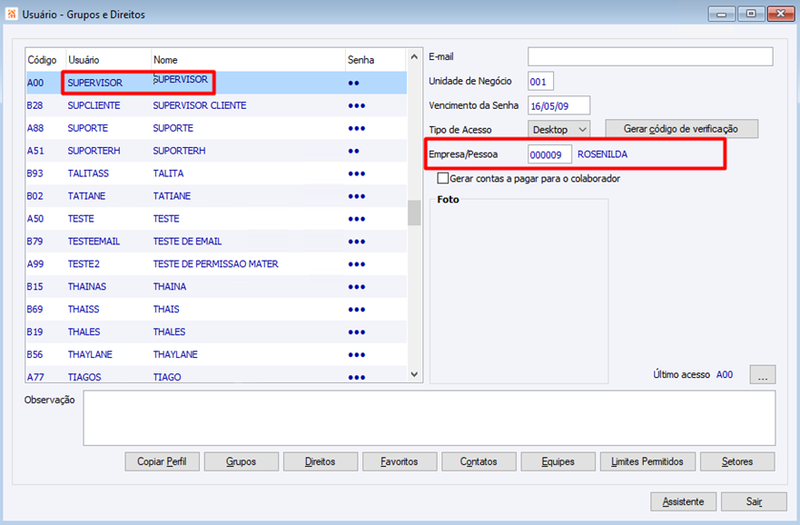Select user SUPORTE with code A88
The width and height of the screenshot is (800, 525).
click(216, 128)
